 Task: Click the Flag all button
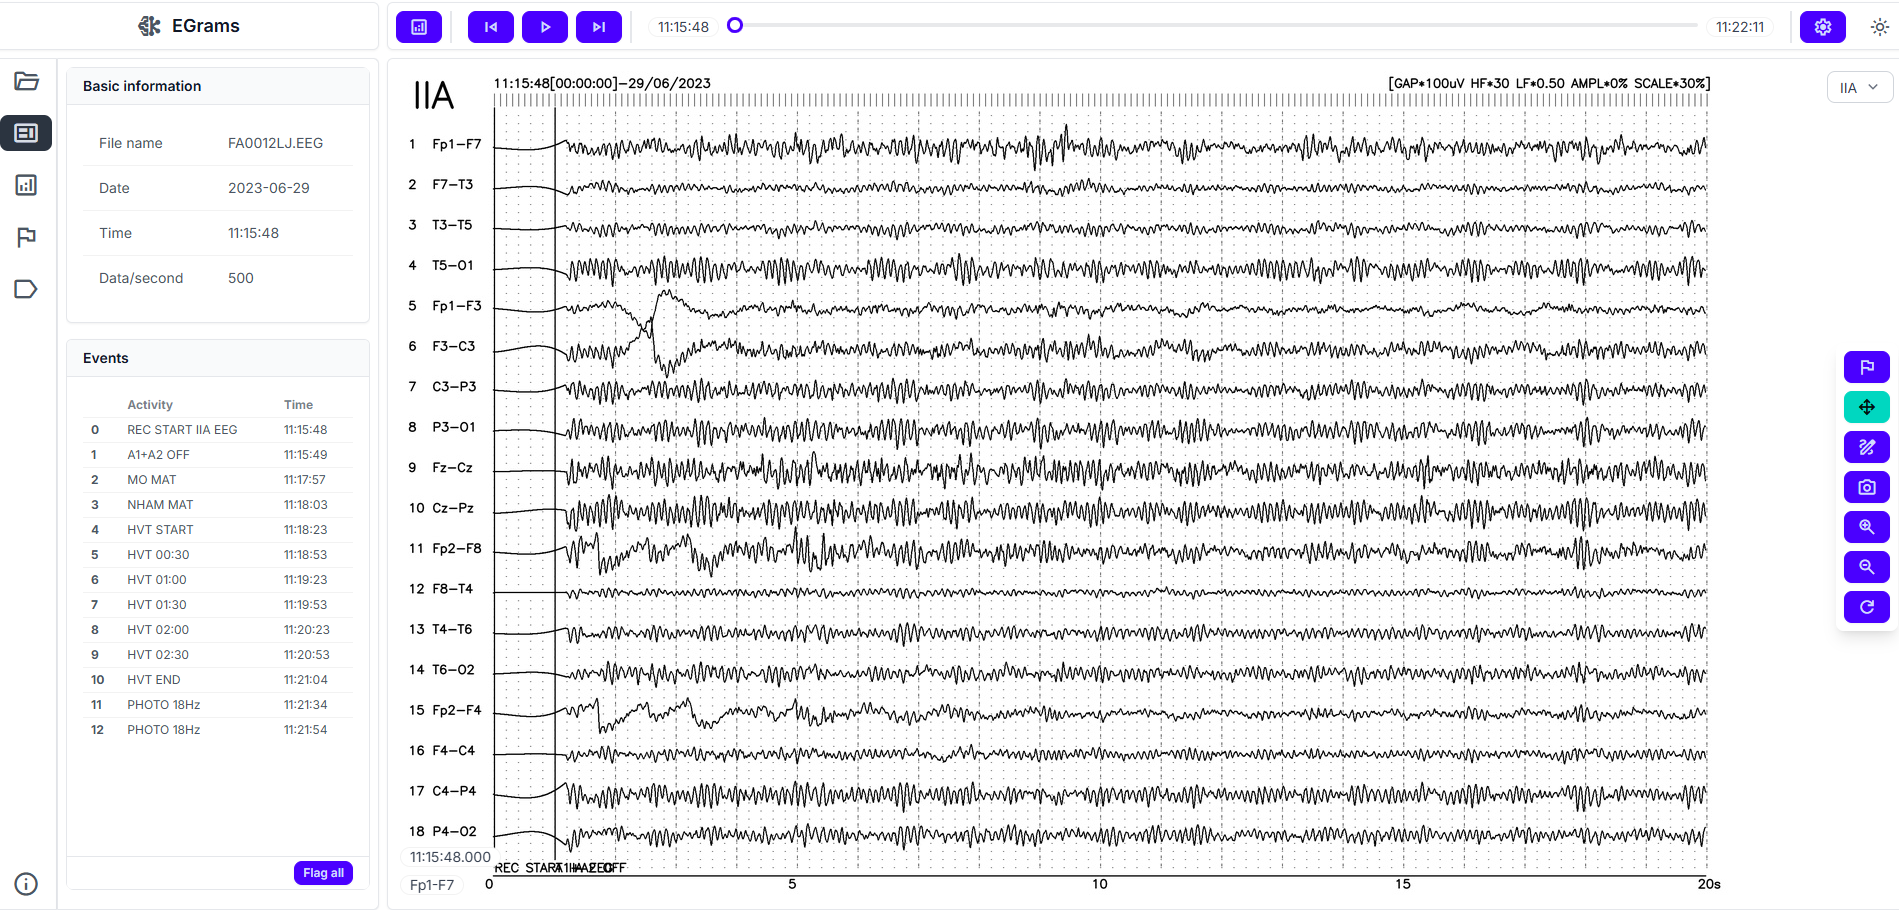pos(323,873)
